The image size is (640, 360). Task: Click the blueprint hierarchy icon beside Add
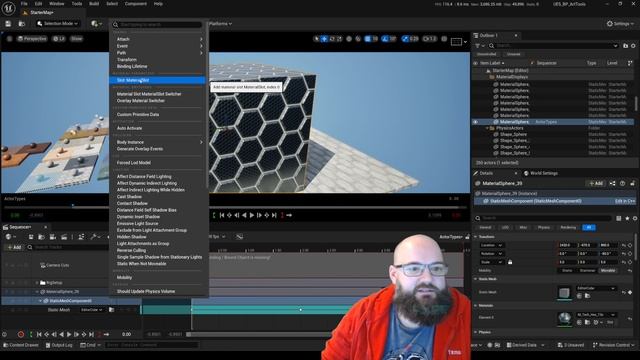coord(612,184)
